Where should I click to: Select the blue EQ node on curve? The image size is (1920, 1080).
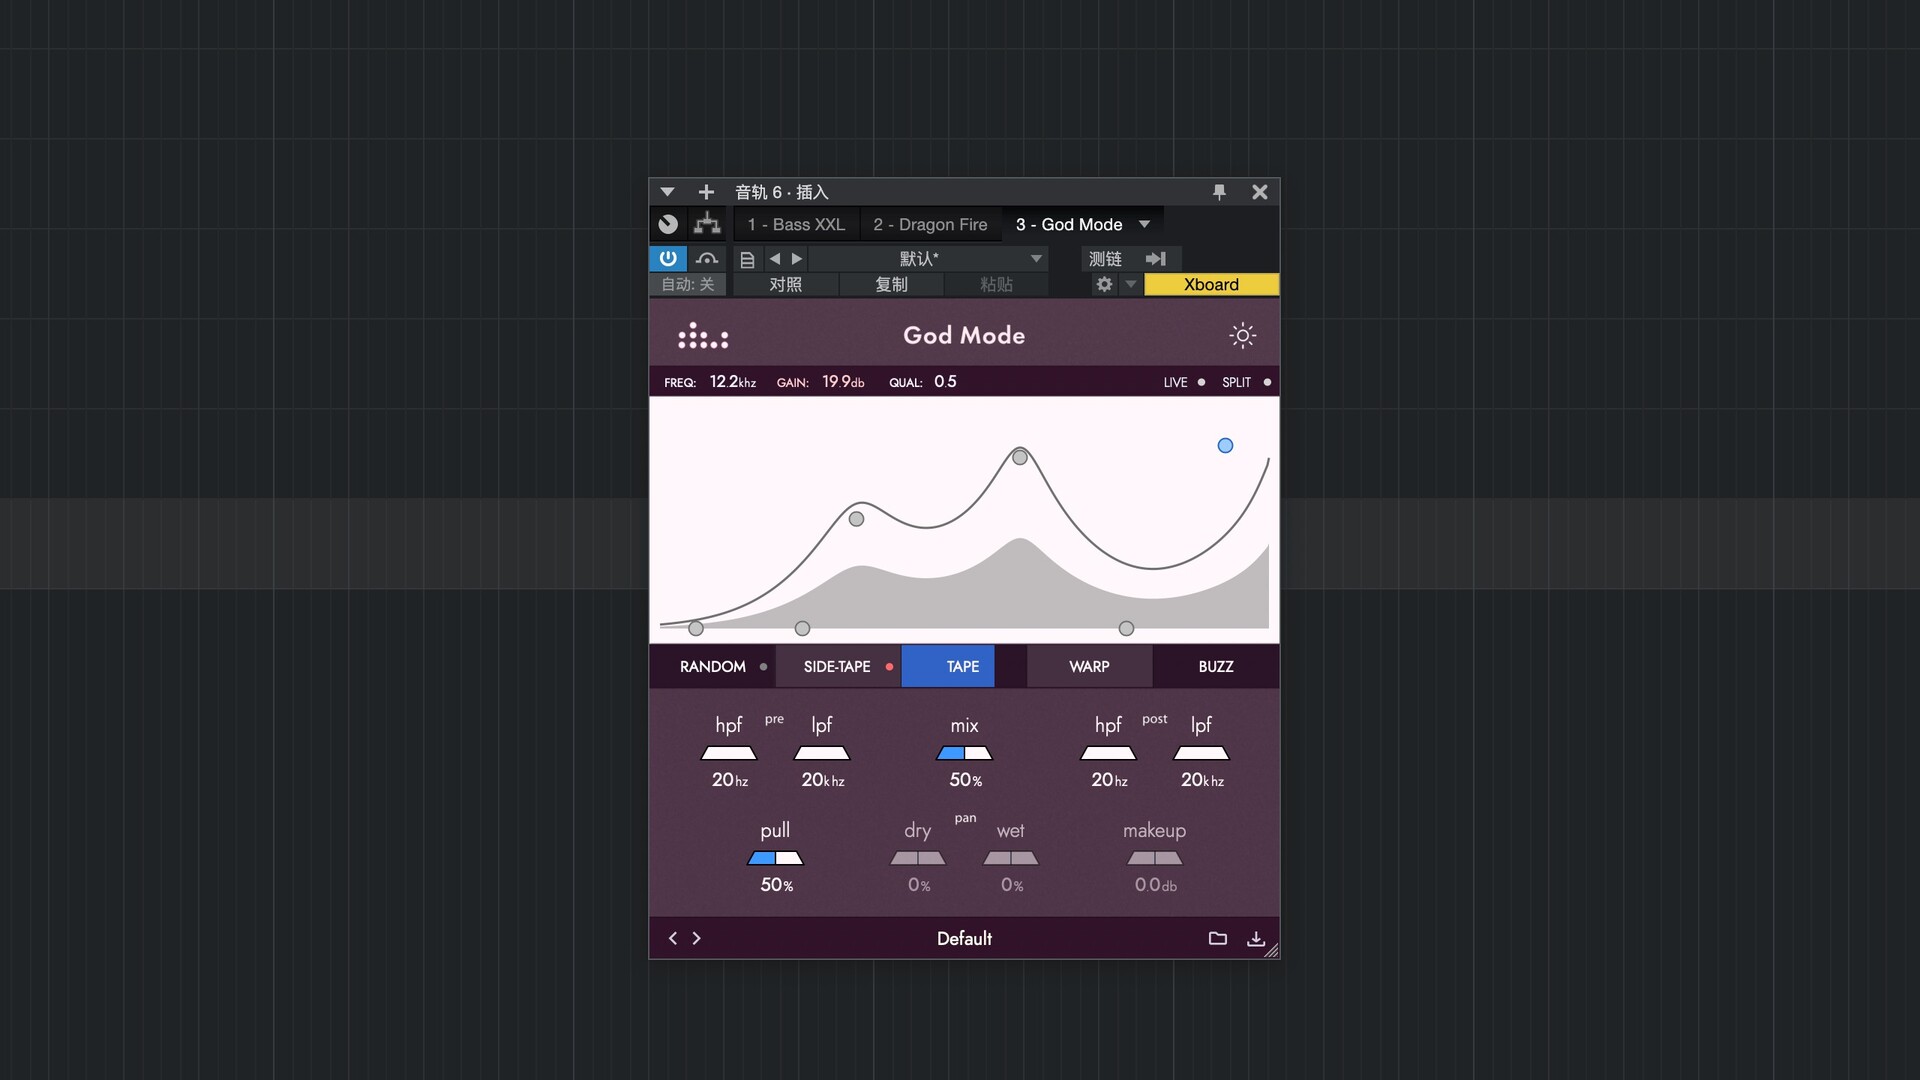1225,446
